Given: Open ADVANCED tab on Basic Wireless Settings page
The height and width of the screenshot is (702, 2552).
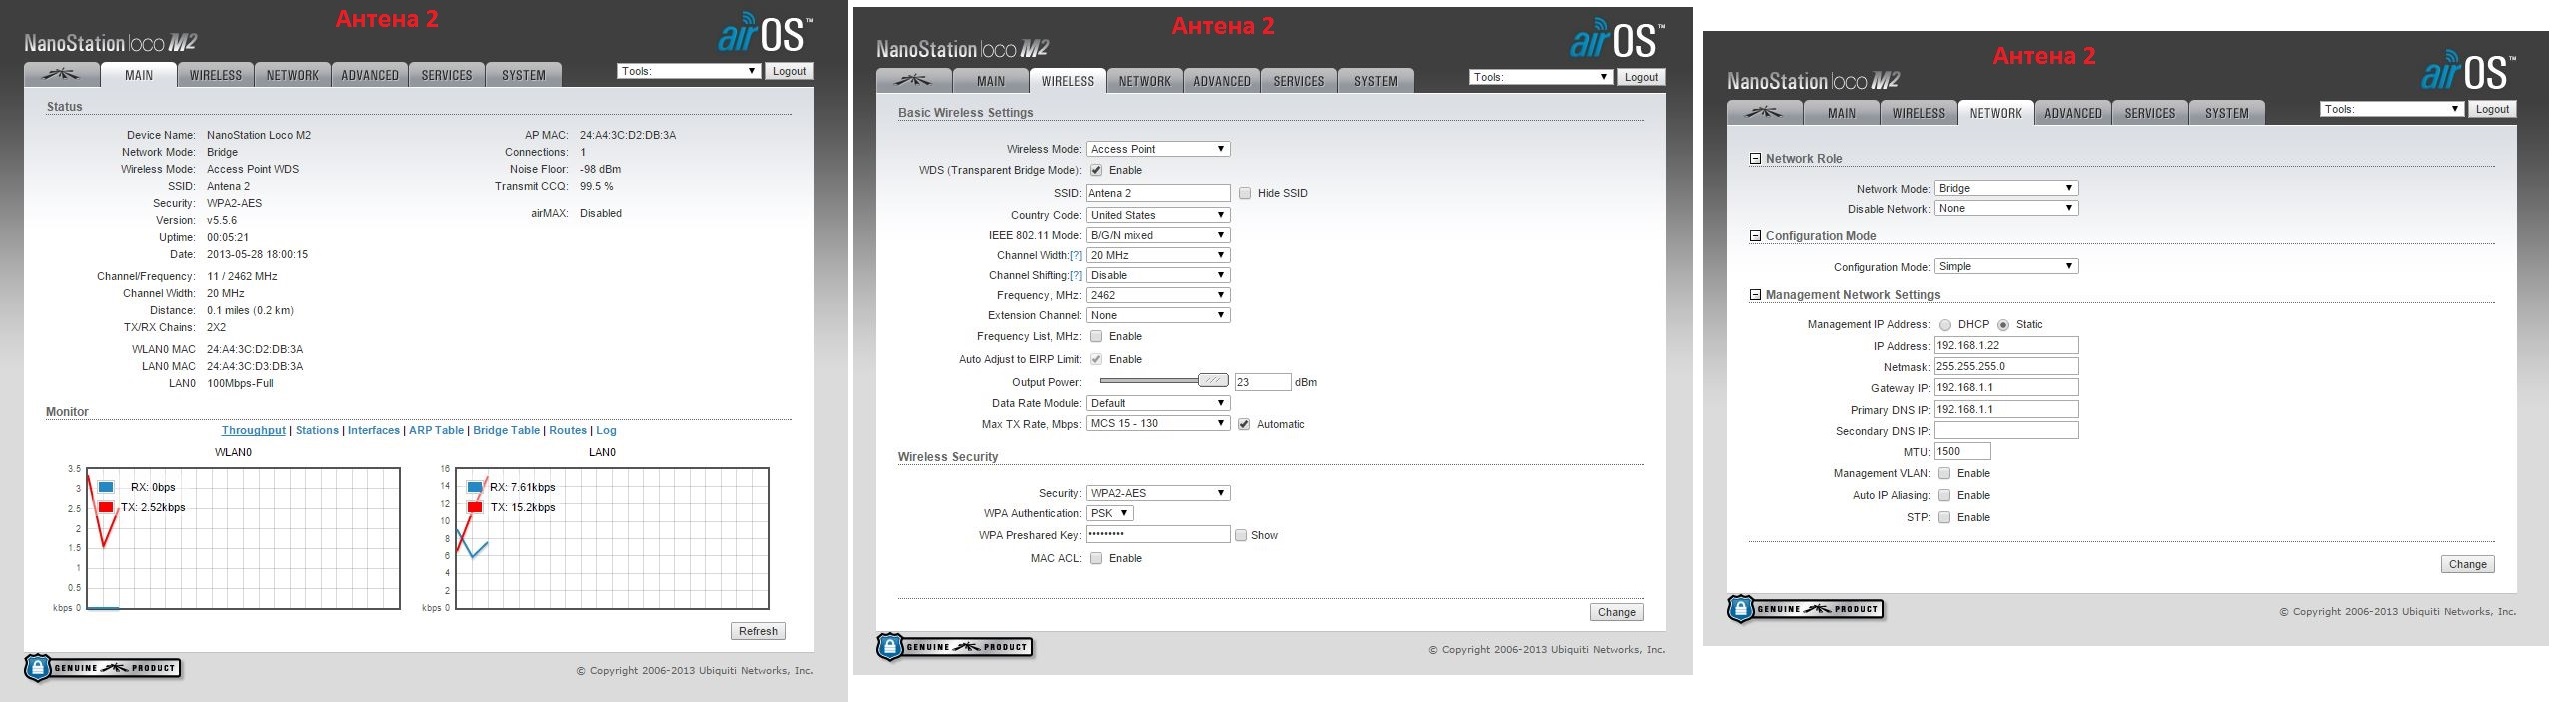Looking at the screenshot, I should point(1221,81).
